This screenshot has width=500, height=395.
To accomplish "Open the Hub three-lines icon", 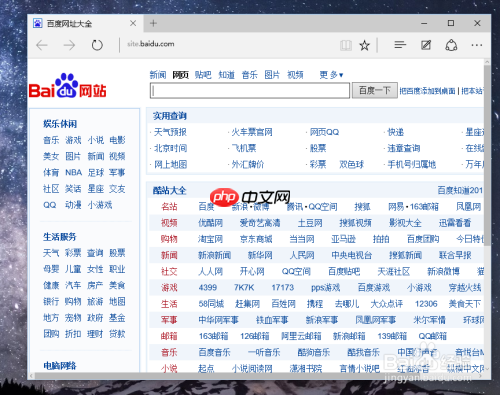I will tap(400, 45).
